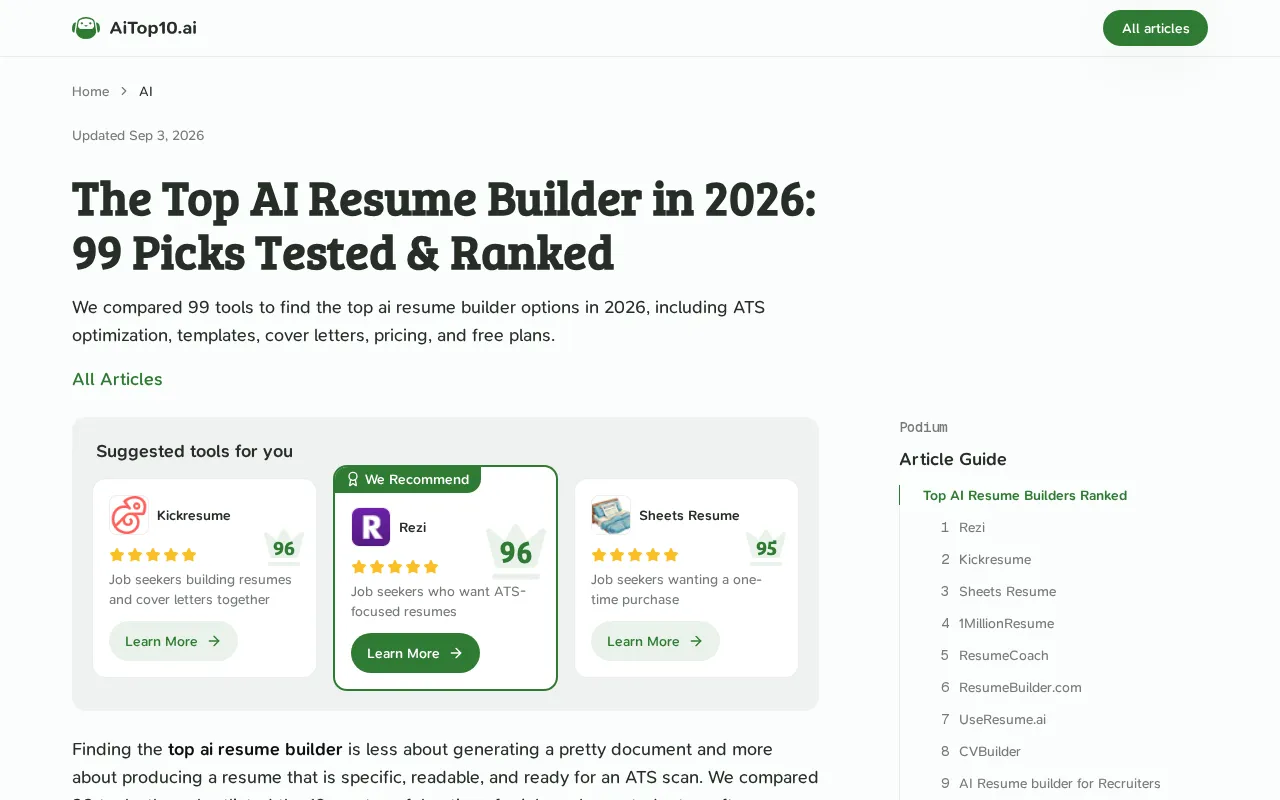Open the Sheets Resume logo thumbnail
Image resolution: width=1280 pixels, height=800 pixels.
611,515
